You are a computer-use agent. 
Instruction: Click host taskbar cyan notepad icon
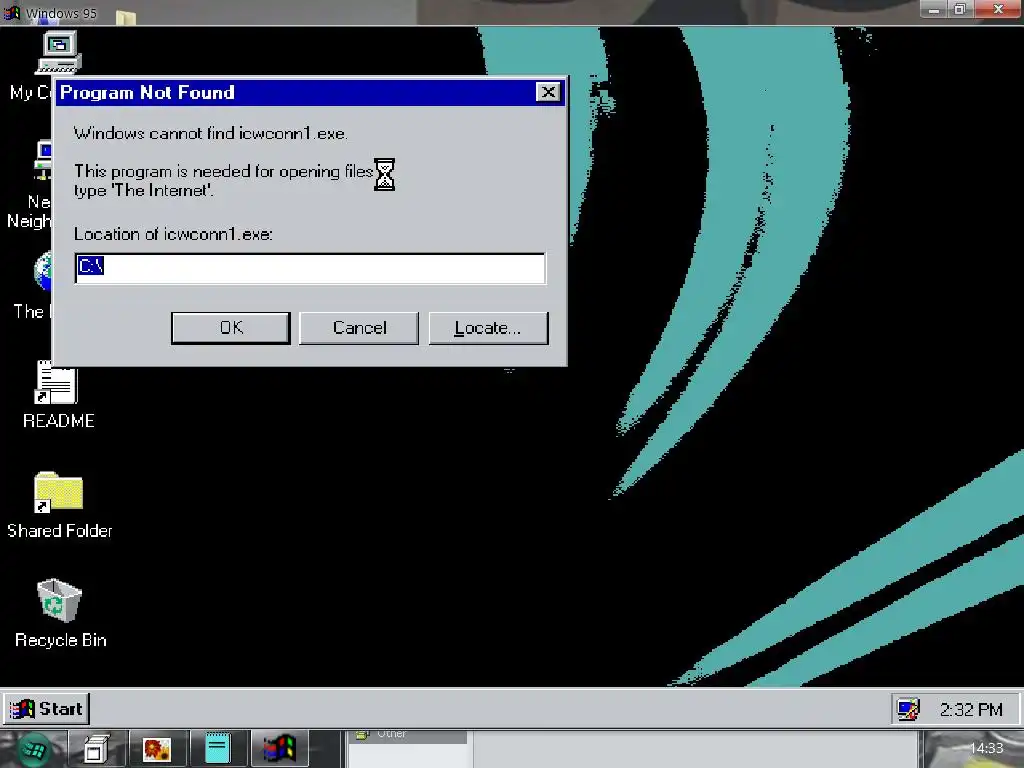(x=217, y=749)
